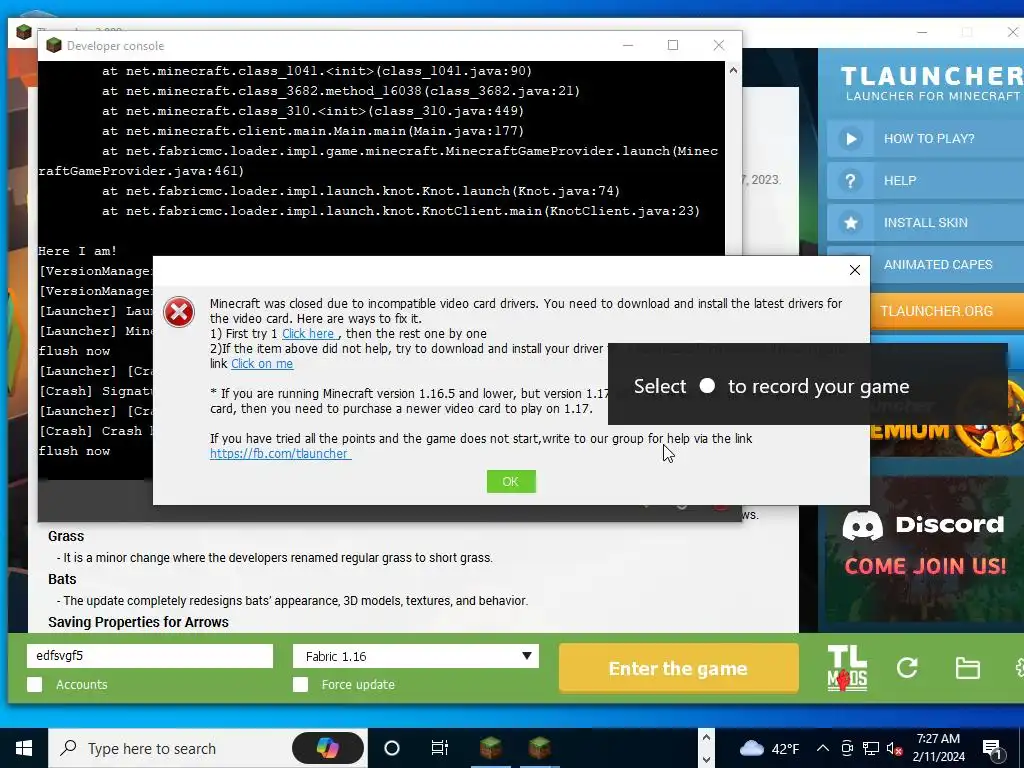Maximize the Developer console window

pyautogui.click(x=673, y=45)
